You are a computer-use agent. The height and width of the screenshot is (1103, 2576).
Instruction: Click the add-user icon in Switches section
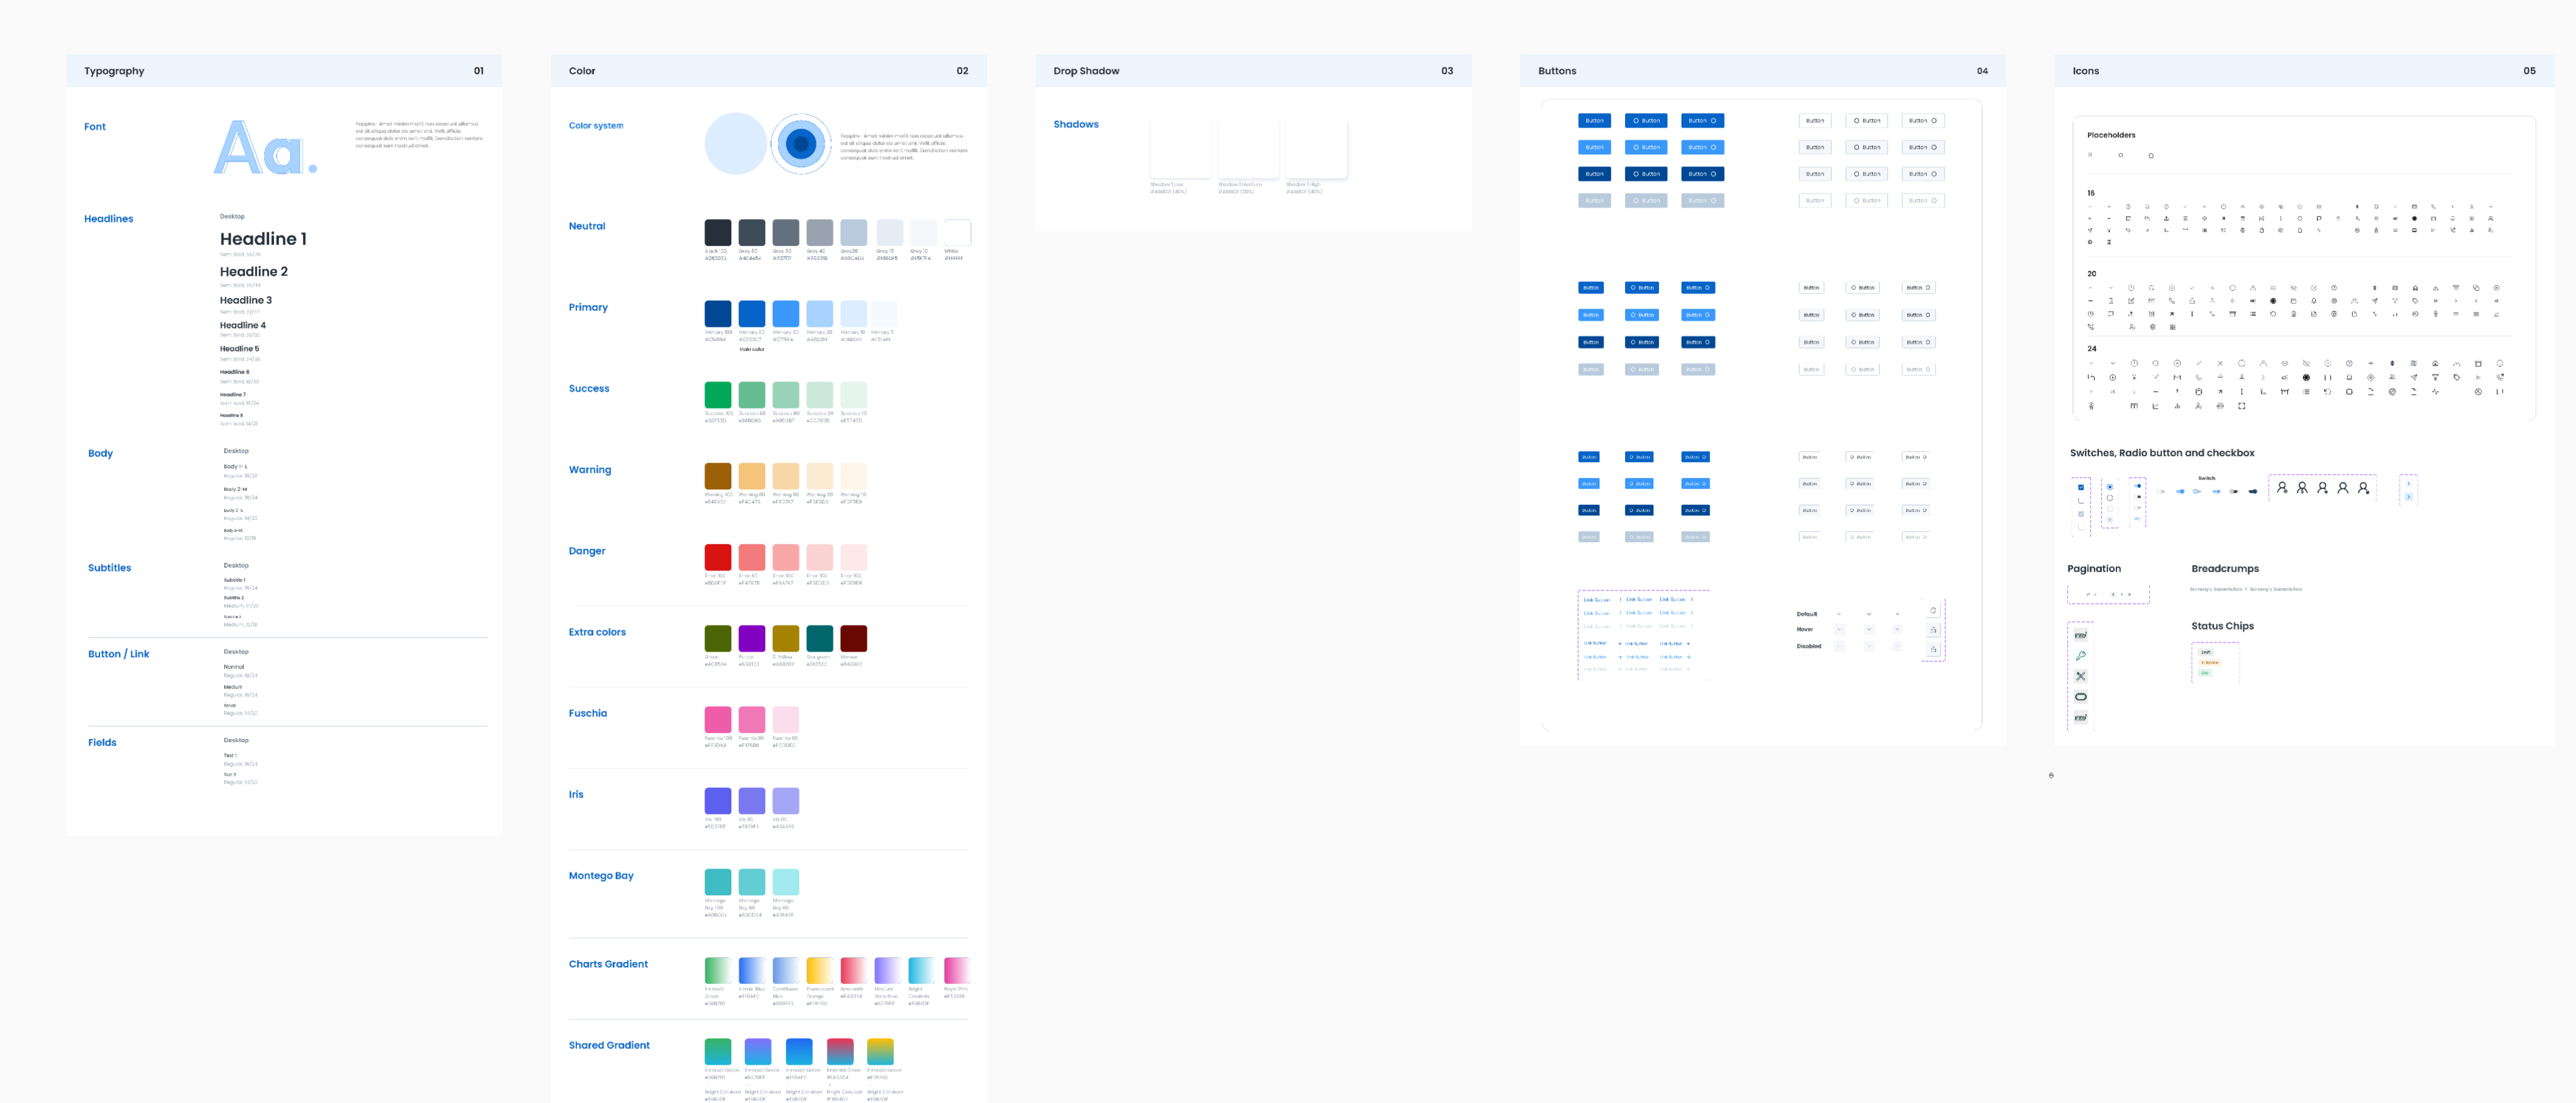pos(2323,488)
